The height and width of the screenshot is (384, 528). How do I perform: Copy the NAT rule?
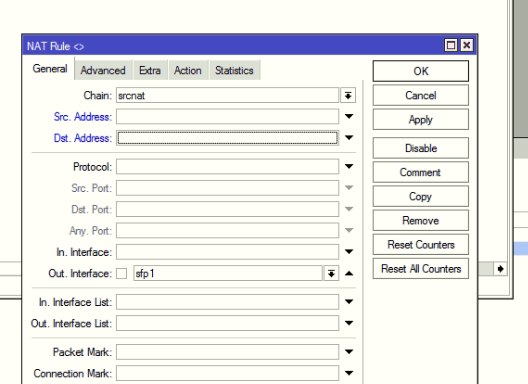pos(421,196)
